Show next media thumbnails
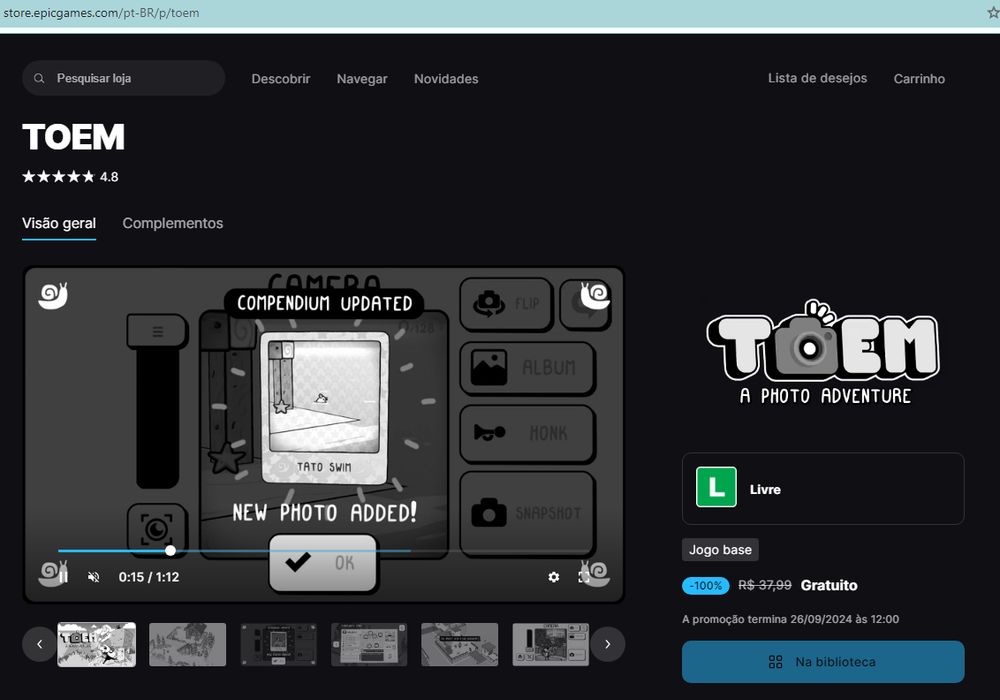The image size is (1000, 700). point(607,645)
